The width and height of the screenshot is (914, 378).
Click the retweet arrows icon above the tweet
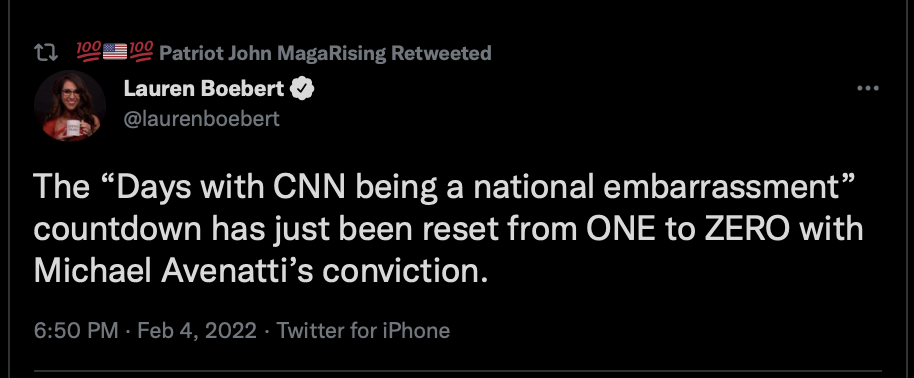coord(46,53)
